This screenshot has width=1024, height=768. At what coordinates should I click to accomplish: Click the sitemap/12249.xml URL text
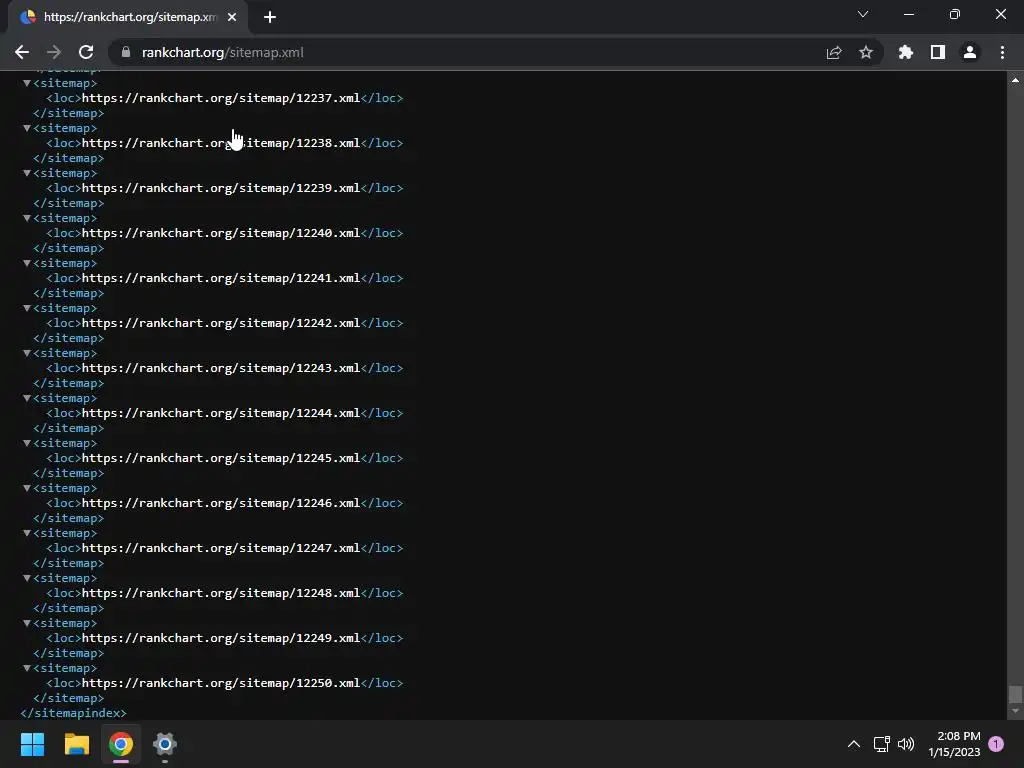pos(221,639)
